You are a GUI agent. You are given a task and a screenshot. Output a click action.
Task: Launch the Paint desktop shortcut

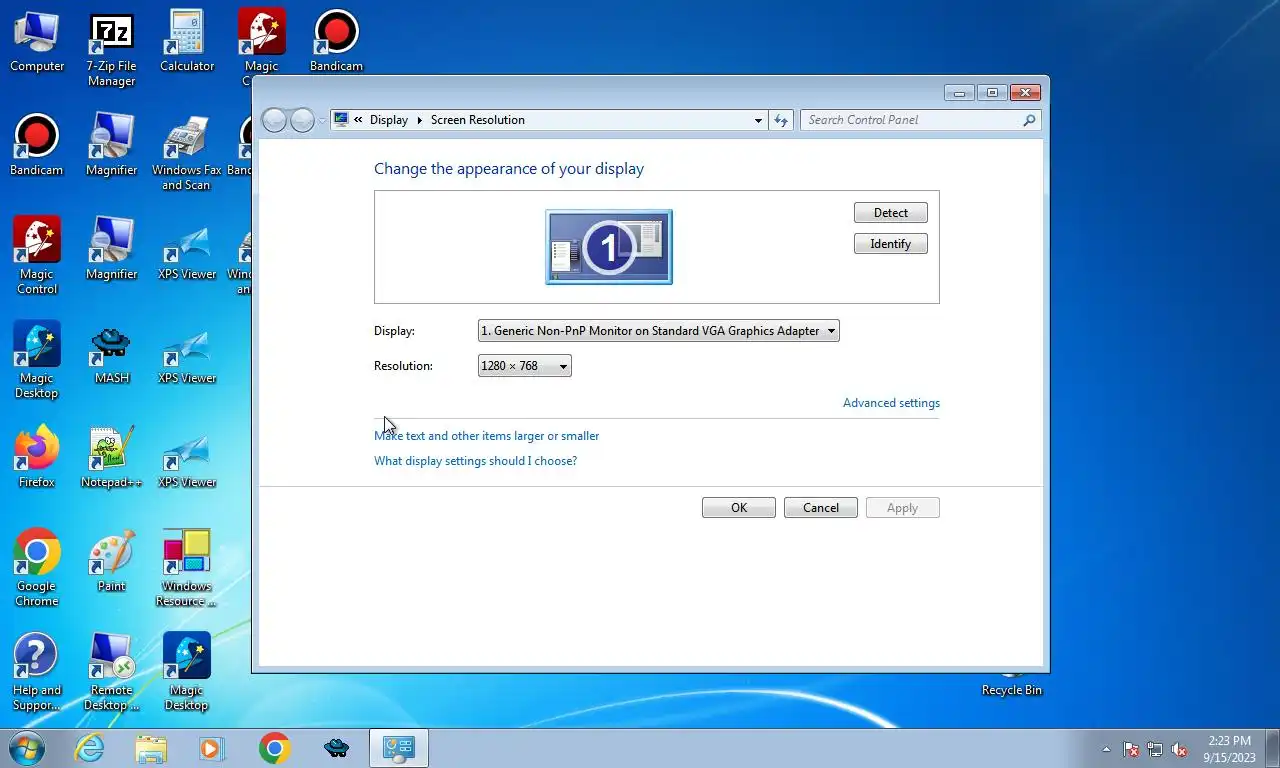click(111, 562)
